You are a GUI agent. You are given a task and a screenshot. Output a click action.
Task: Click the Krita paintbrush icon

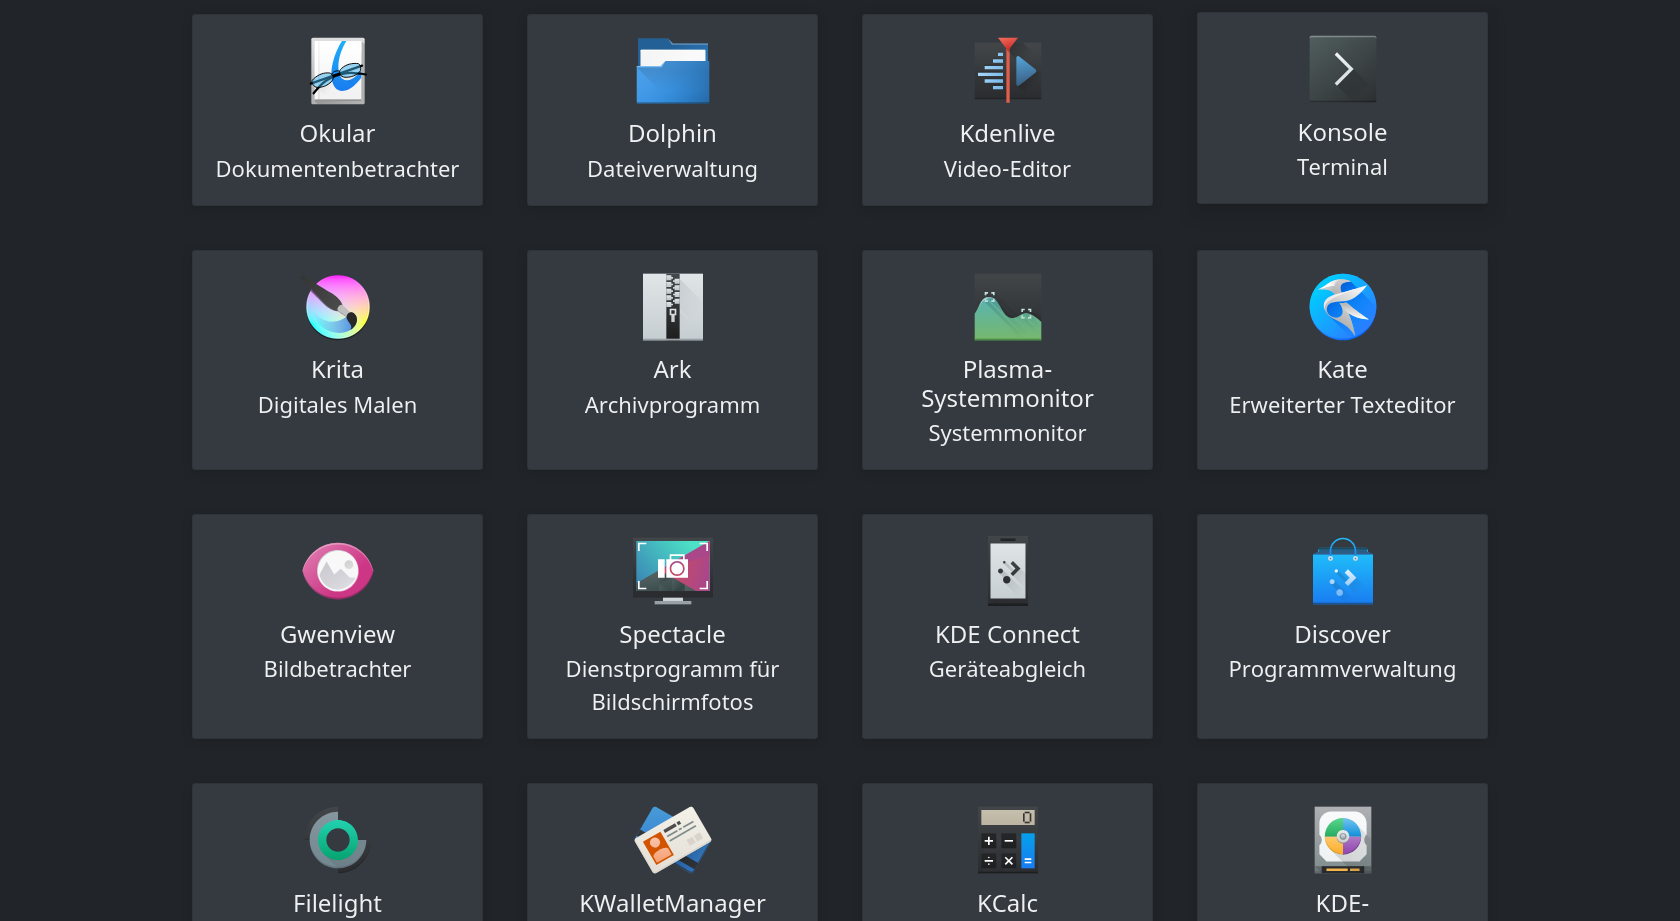pos(338,307)
